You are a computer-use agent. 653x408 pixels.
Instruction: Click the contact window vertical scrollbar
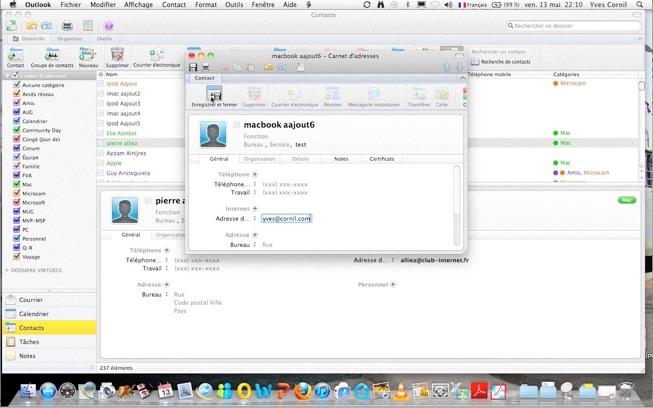(x=457, y=204)
